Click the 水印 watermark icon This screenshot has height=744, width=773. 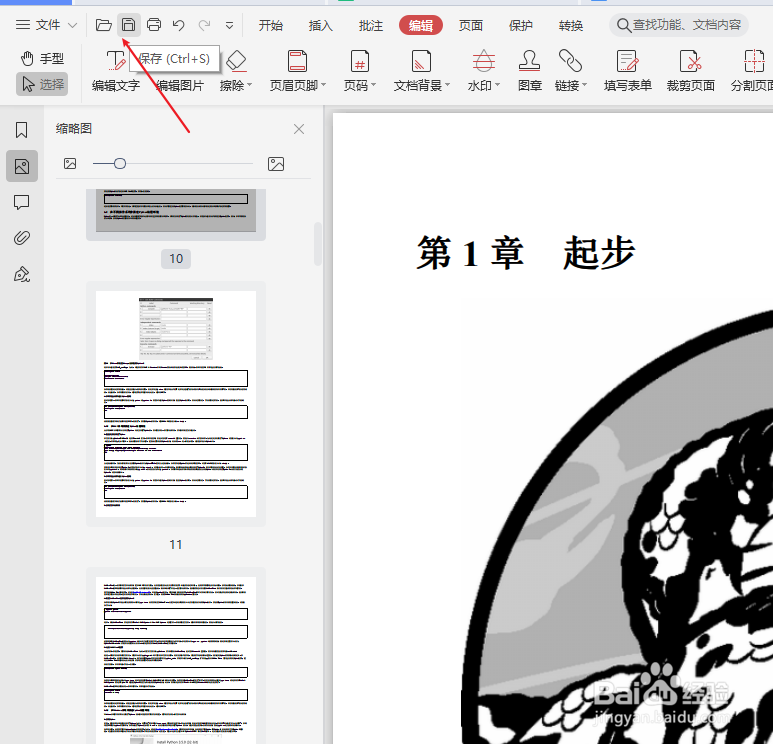coord(484,61)
